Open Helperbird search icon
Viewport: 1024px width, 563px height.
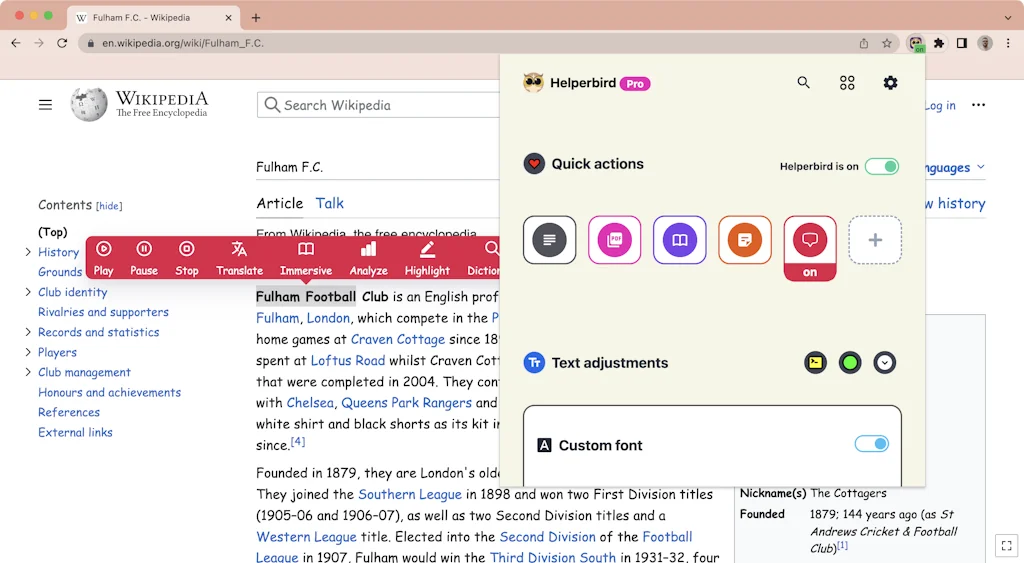(x=803, y=83)
